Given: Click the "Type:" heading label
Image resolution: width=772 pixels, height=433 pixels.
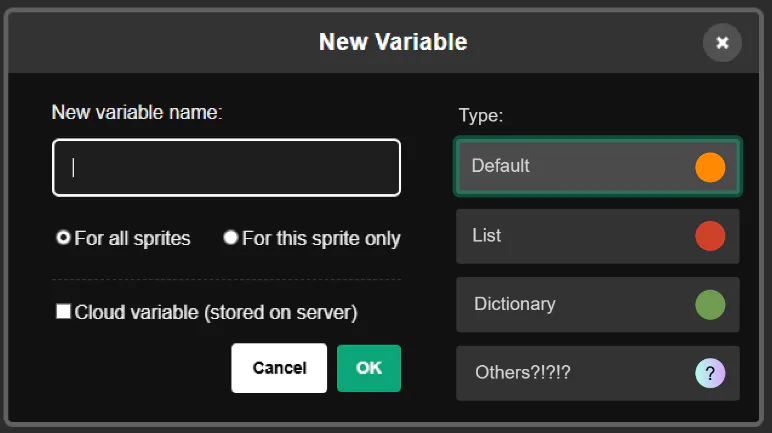Looking at the screenshot, I should [481, 116].
